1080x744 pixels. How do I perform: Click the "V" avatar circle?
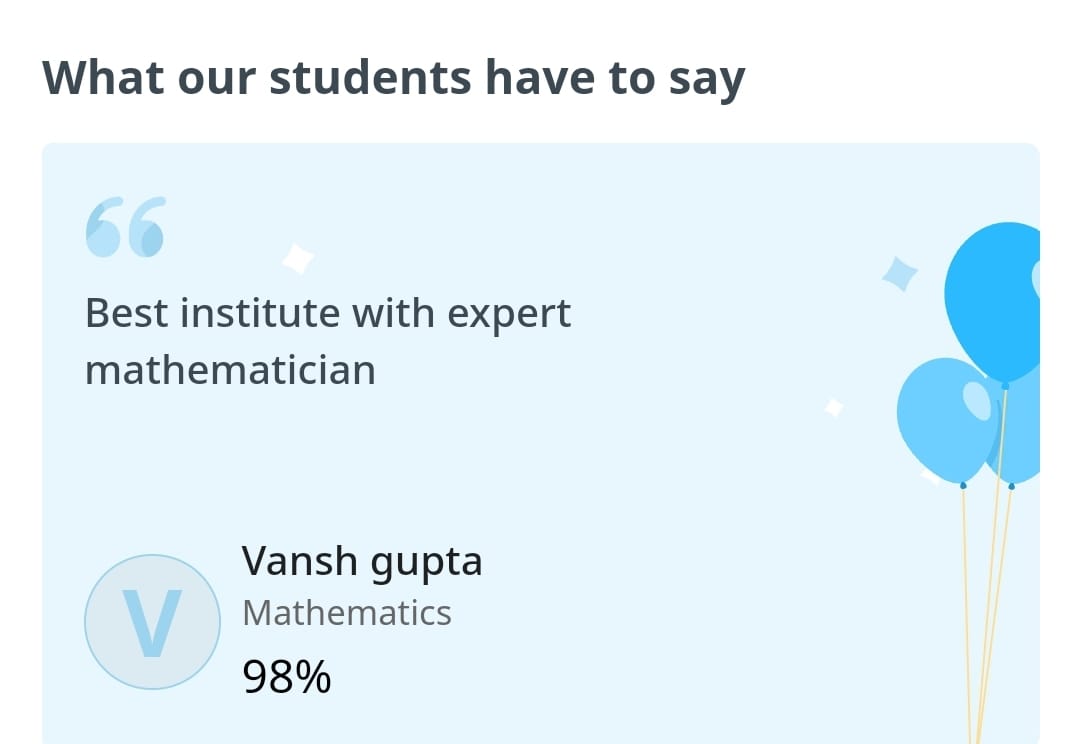pyautogui.click(x=152, y=622)
